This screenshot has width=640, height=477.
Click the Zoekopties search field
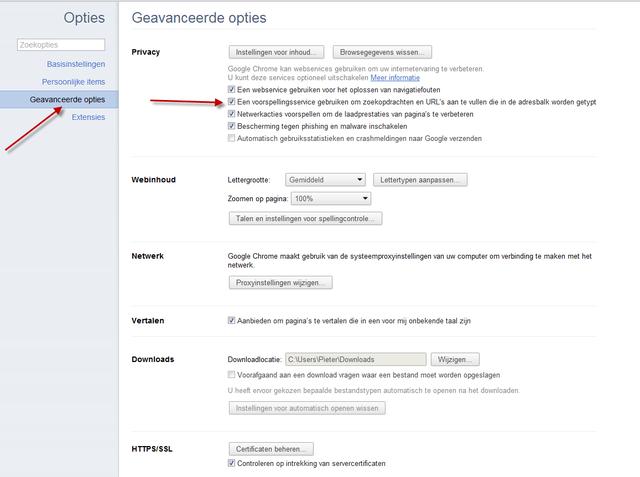coord(61,45)
